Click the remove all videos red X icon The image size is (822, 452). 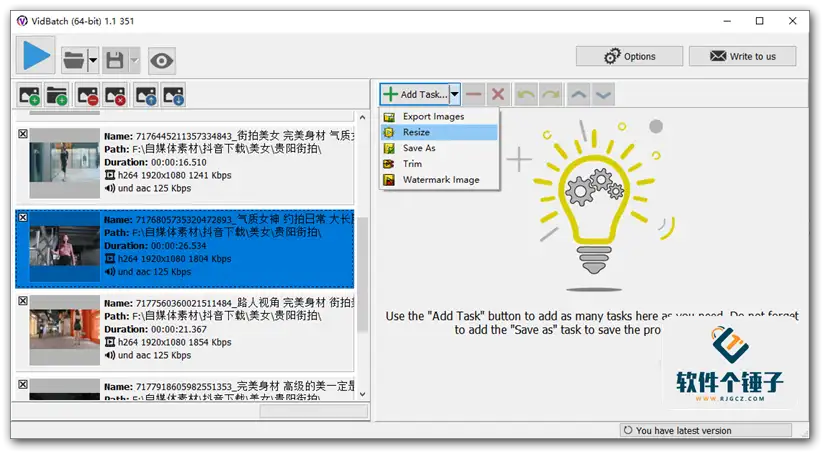pos(116,95)
